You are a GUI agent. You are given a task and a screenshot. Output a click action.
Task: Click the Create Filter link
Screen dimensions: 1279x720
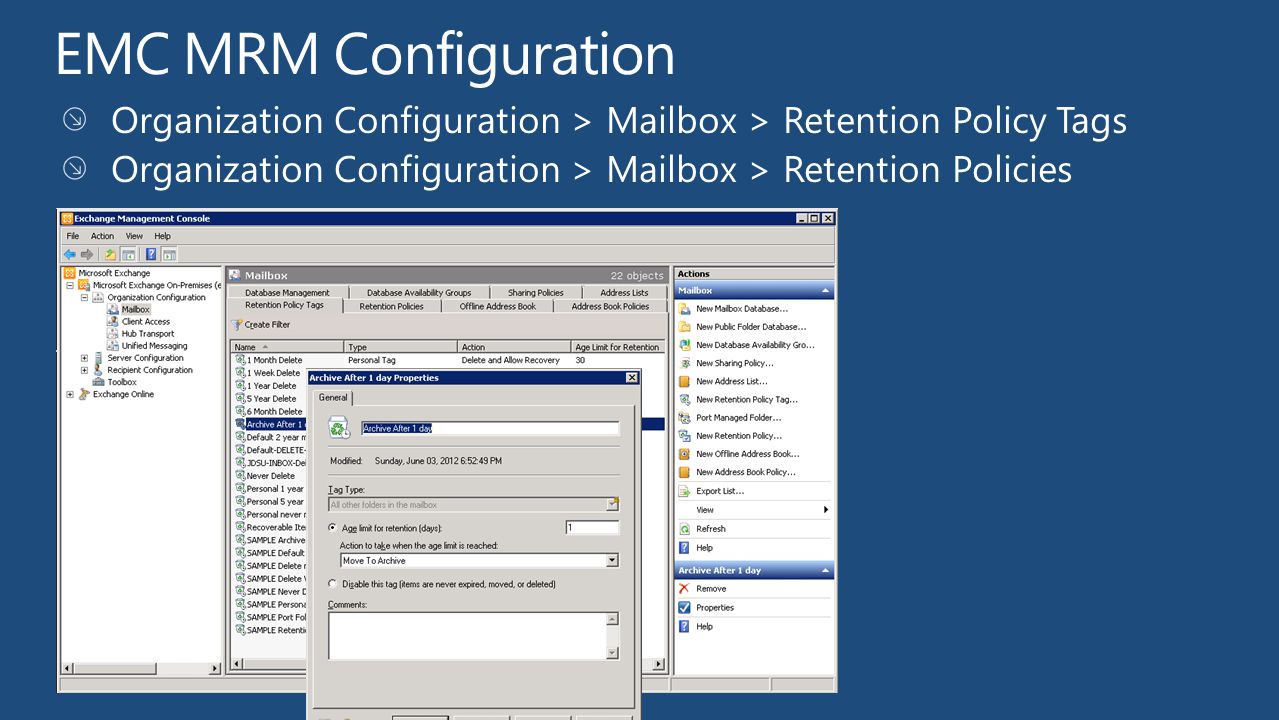point(267,325)
